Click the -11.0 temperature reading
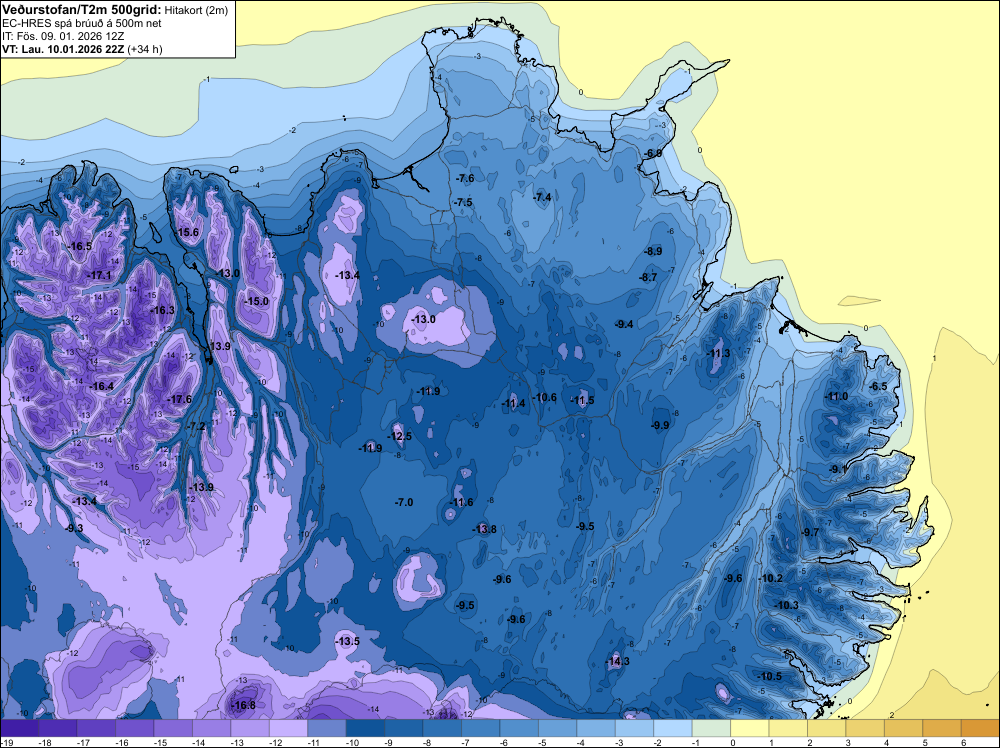 pyautogui.click(x=836, y=396)
